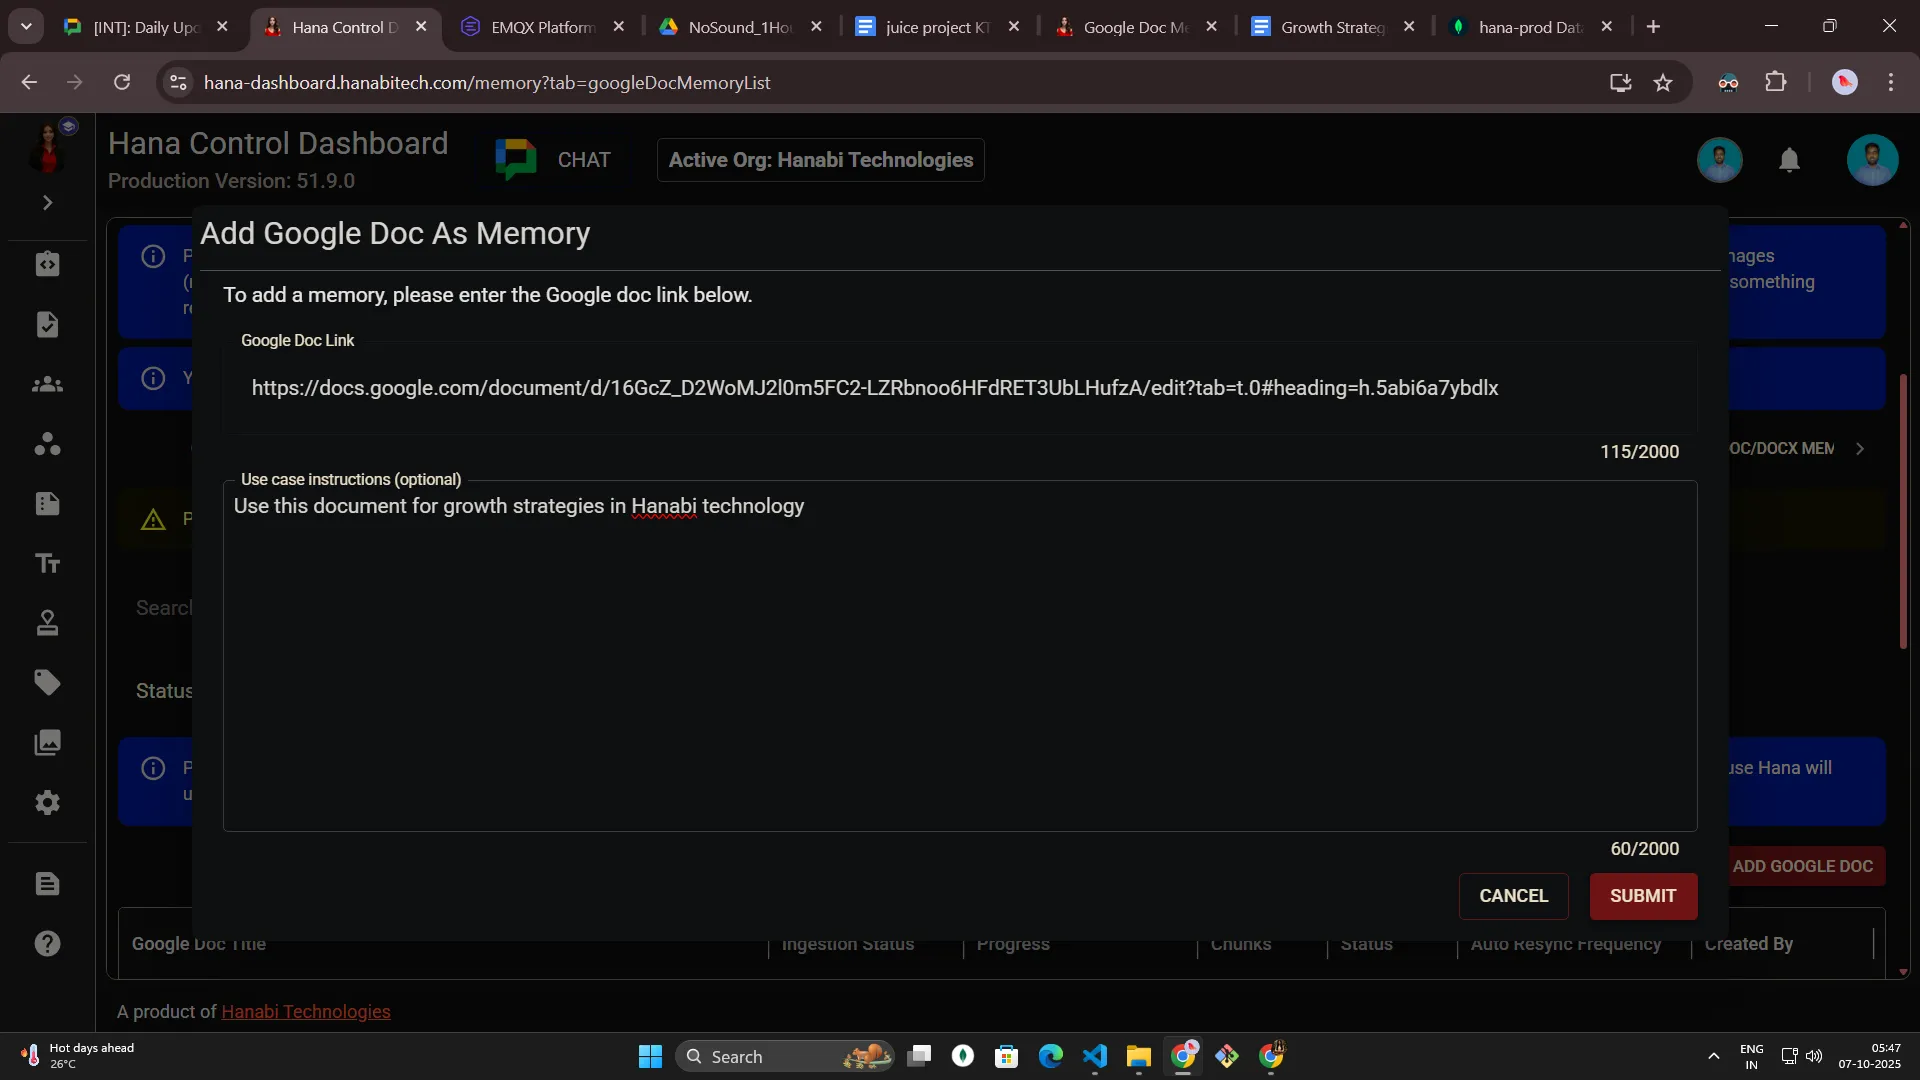Open the help question-mark icon at sidebar bottom
The width and height of the screenshot is (1920, 1080).
(x=47, y=943)
